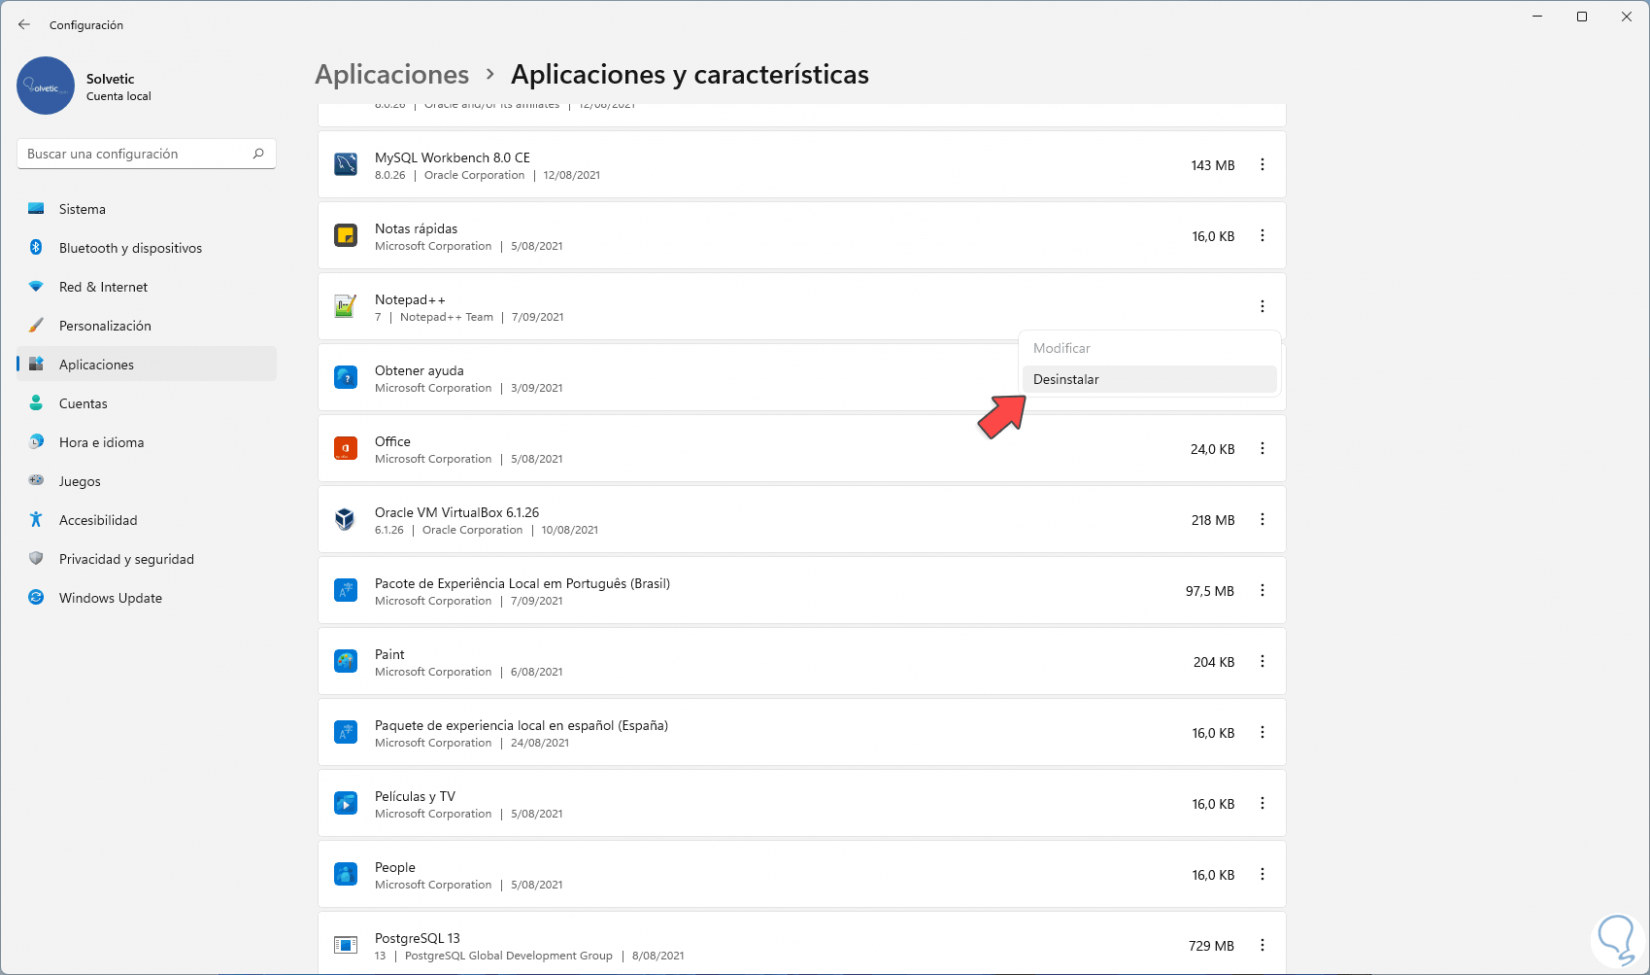Click the 218 MB size for VirtualBox
1650x975 pixels.
[1213, 521]
